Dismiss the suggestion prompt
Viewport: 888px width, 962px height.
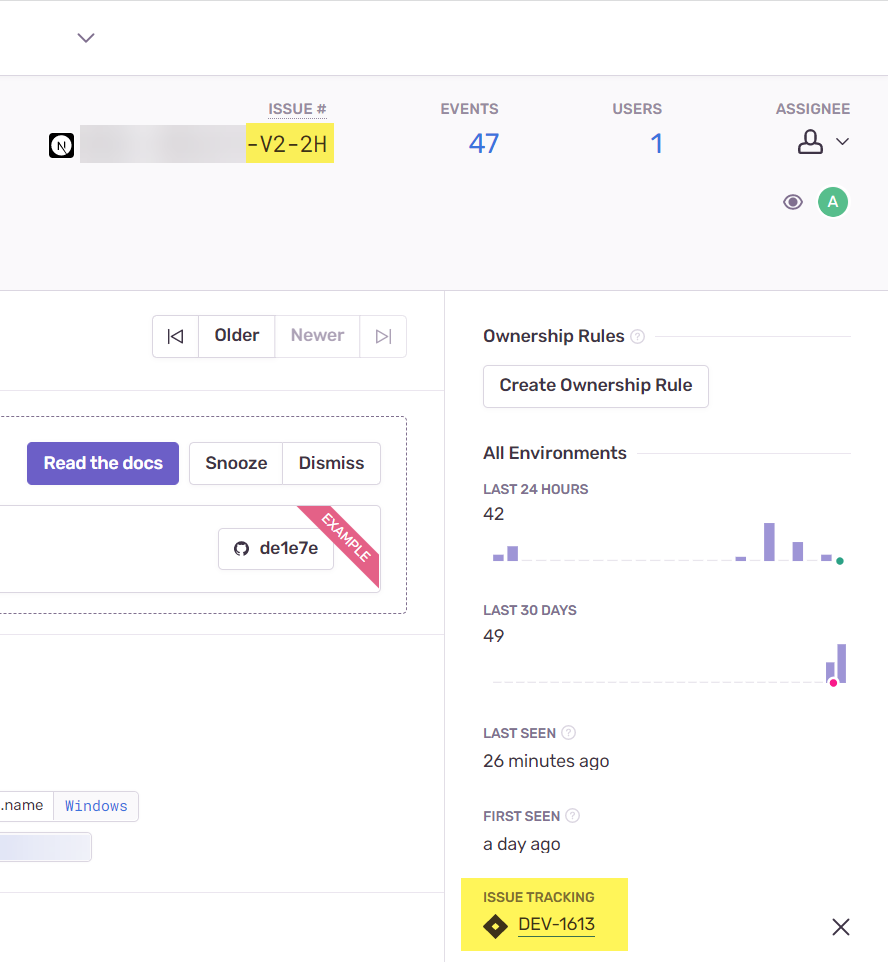tap(331, 463)
